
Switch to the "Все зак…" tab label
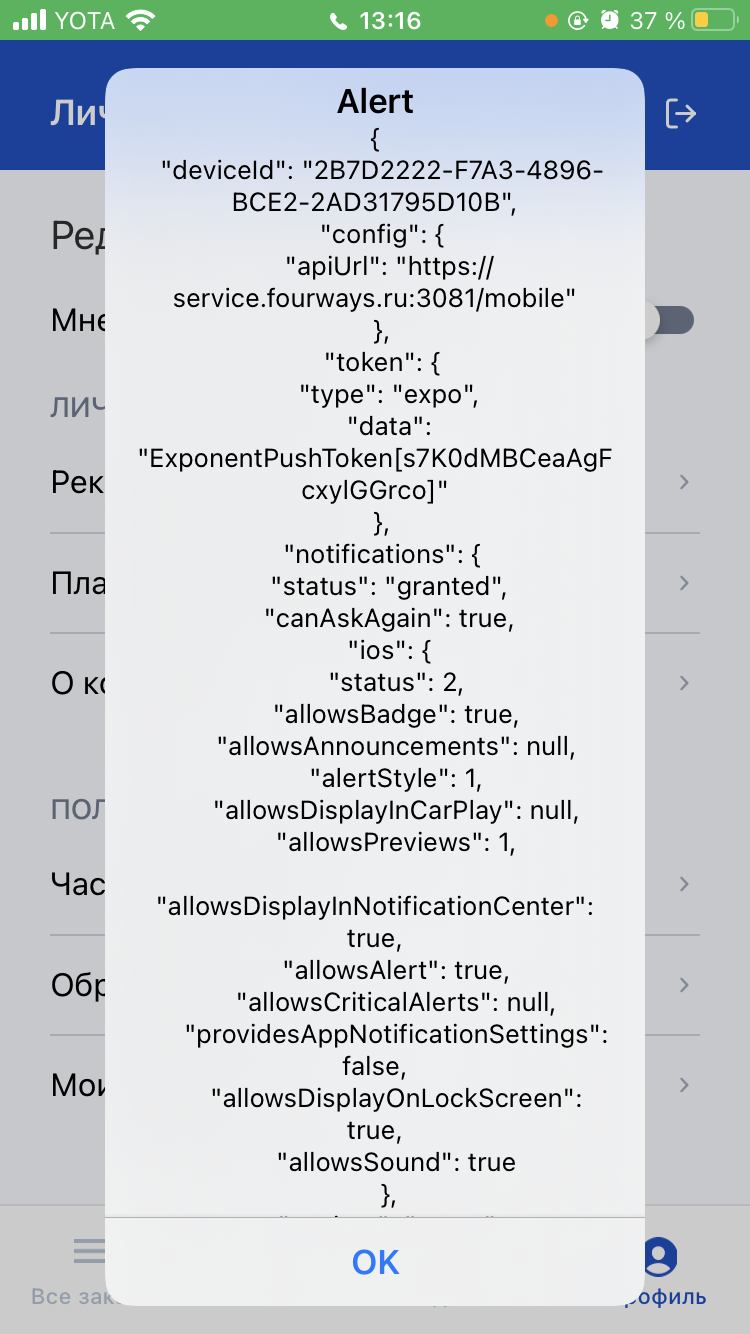pyautogui.click(x=68, y=1297)
